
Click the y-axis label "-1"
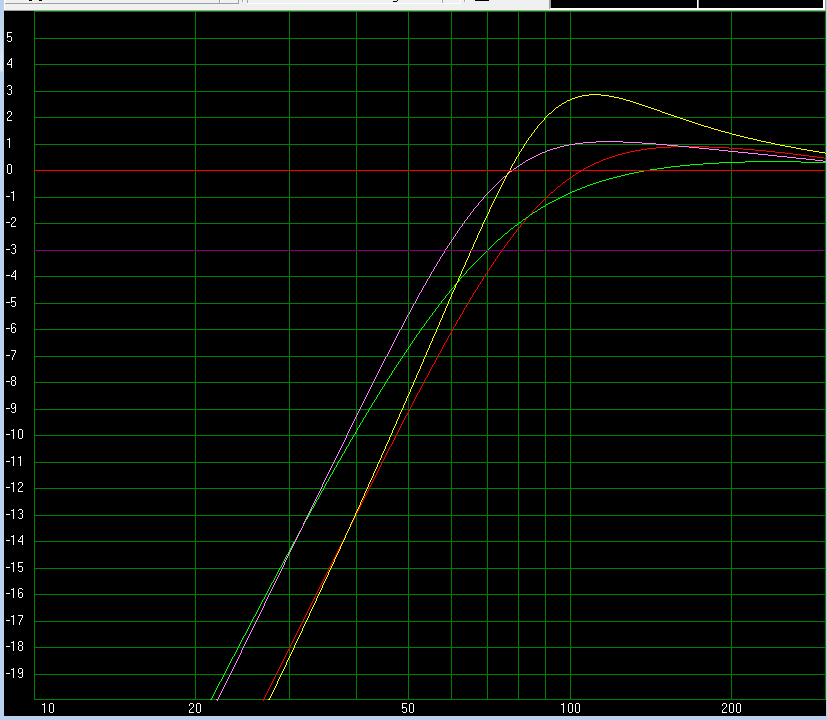click(x=11, y=197)
